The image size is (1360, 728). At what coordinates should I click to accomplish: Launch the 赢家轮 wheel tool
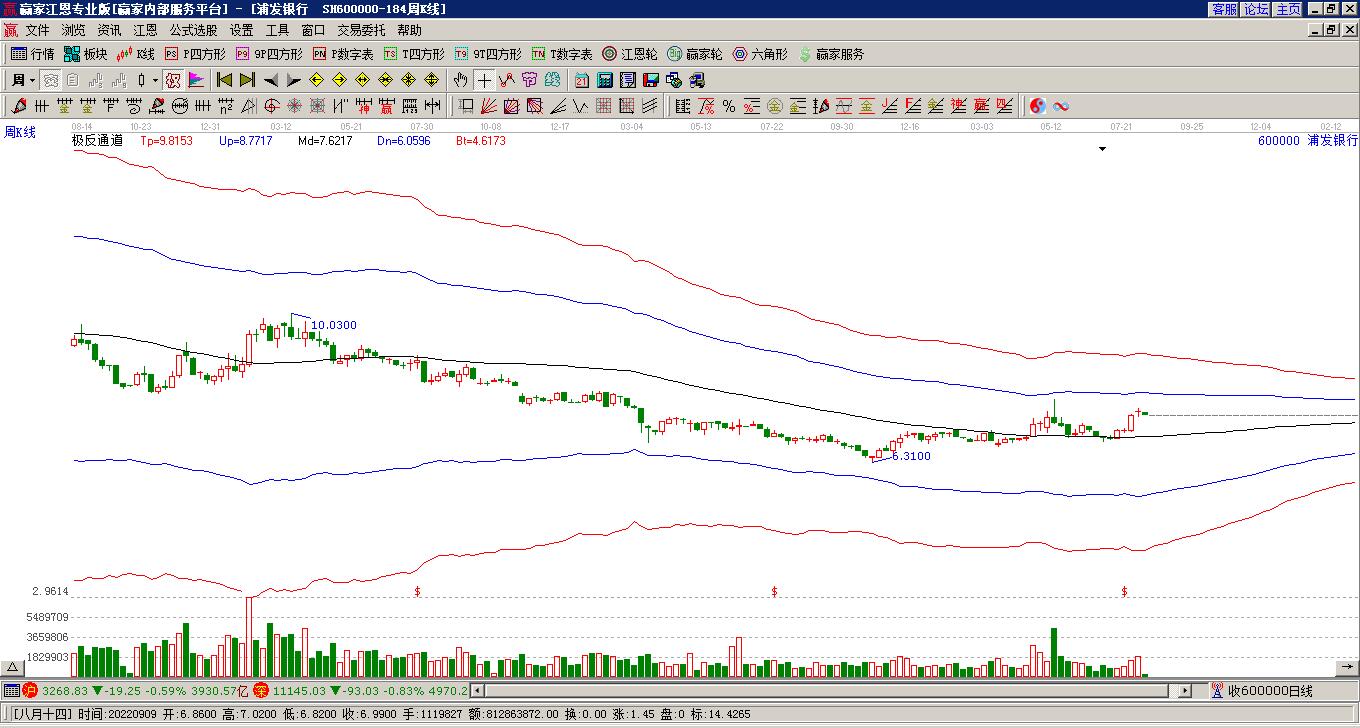(x=695, y=54)
